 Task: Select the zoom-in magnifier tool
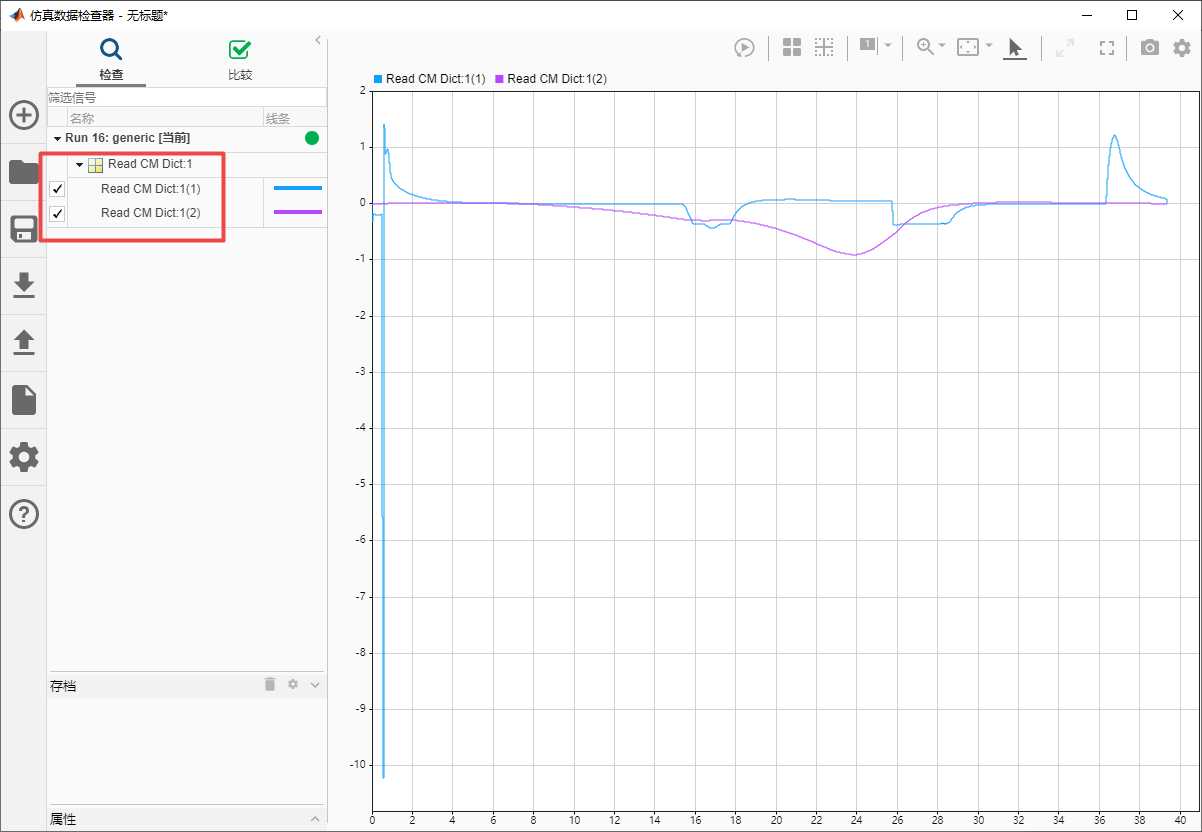925,47
